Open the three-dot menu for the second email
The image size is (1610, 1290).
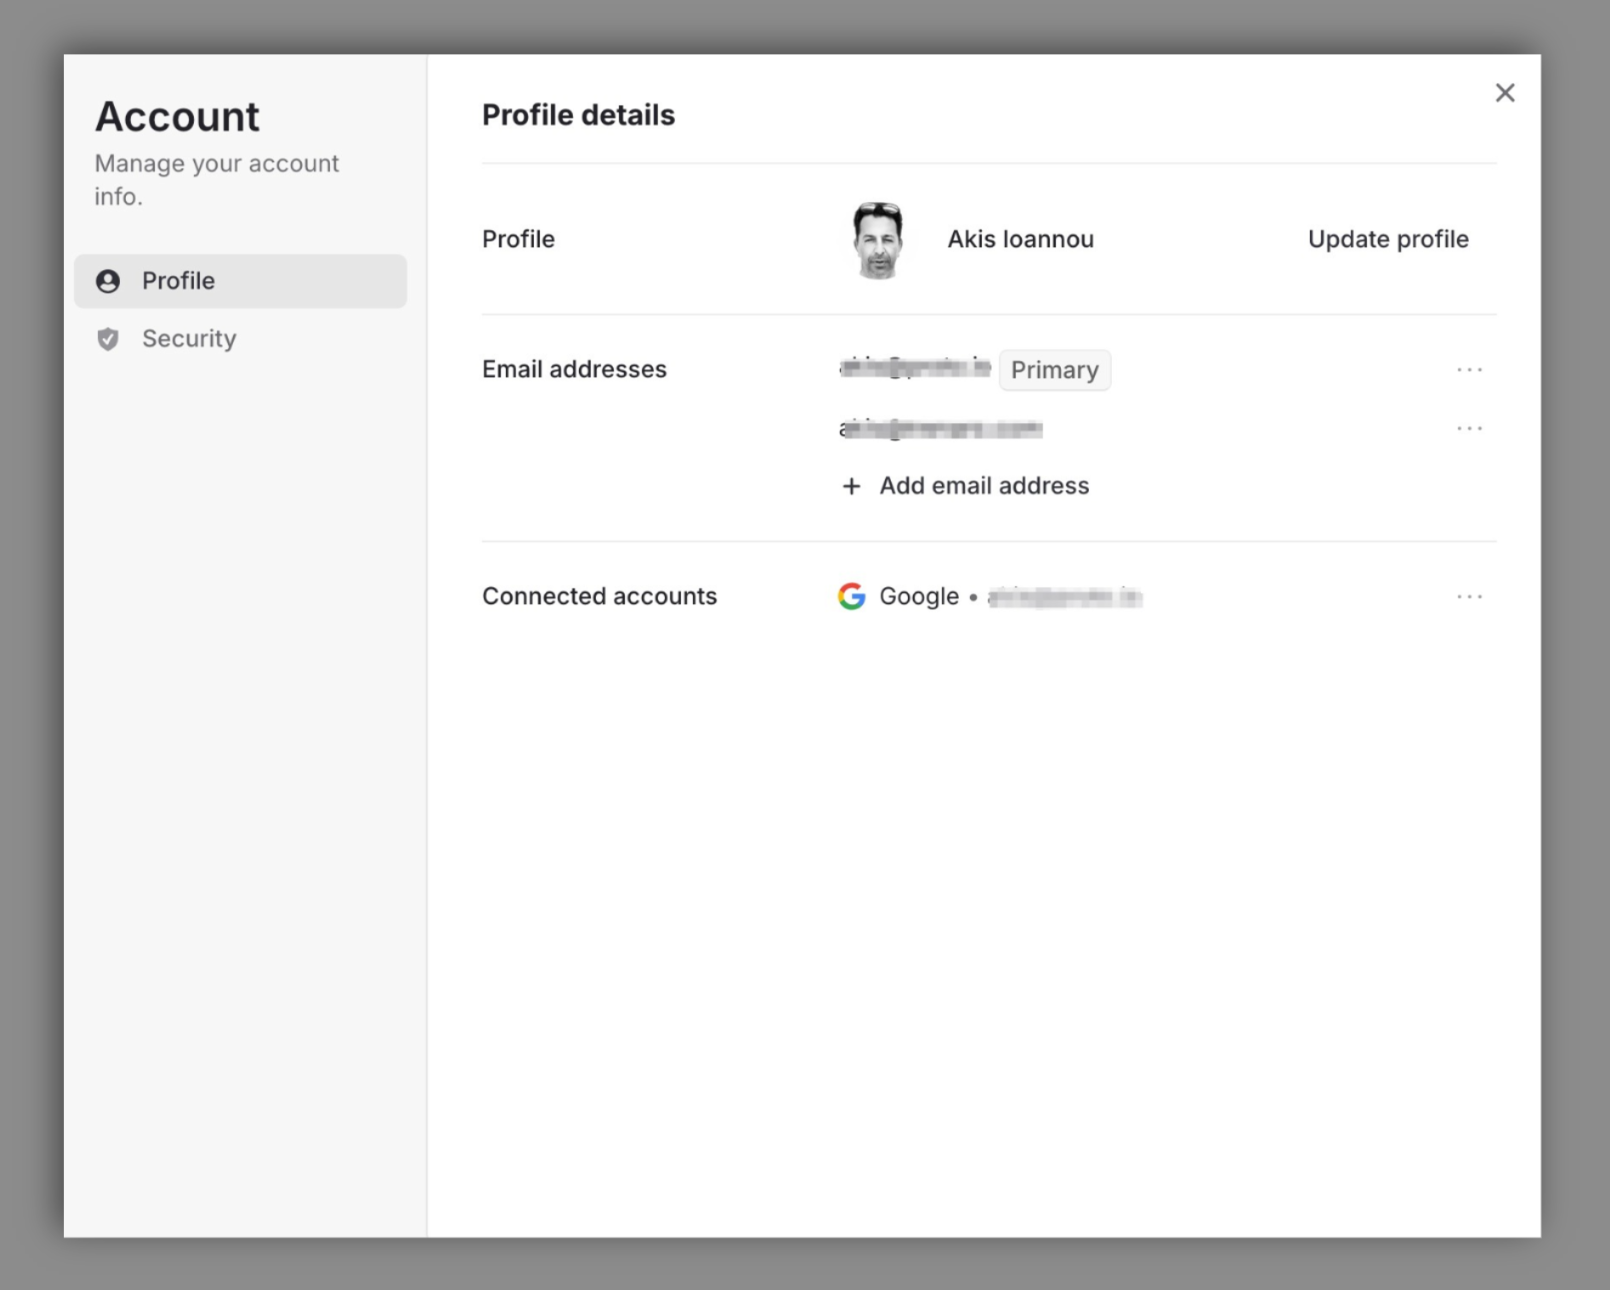pyautogui.click(x=1469, y=428)
